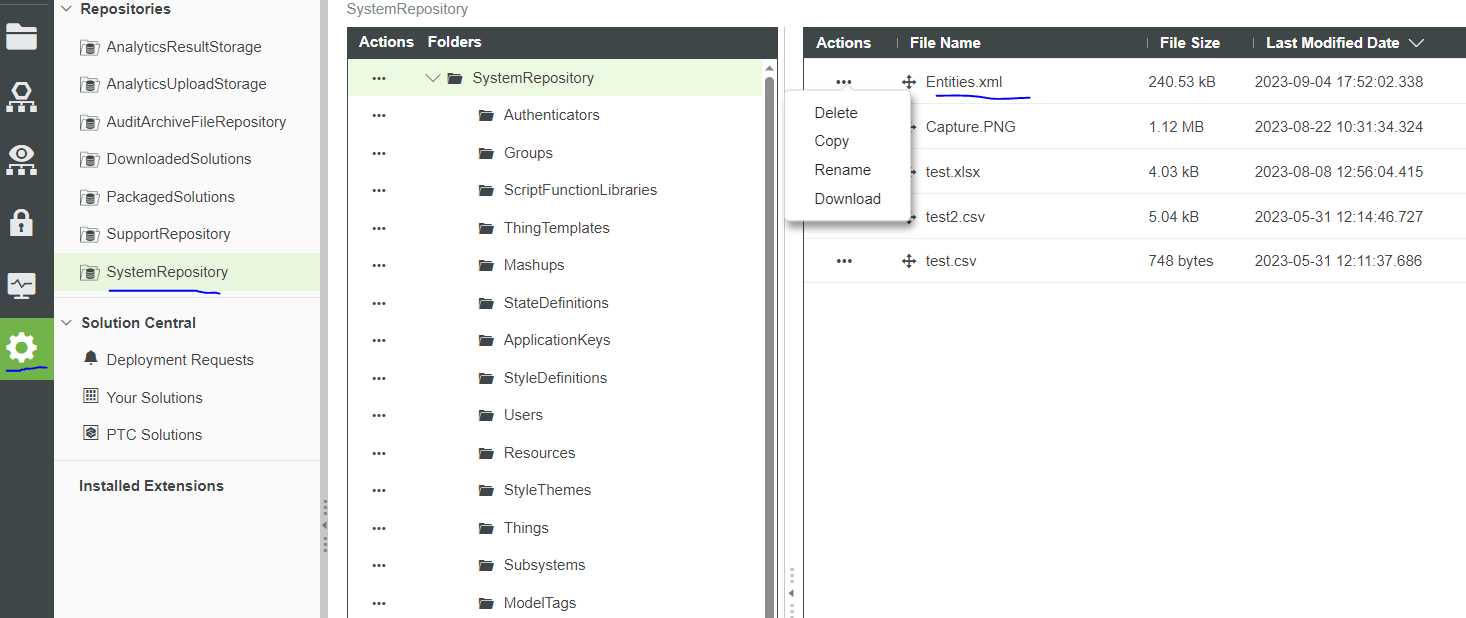Open the Security lock icon in sidebar
Image resolution: width=1466 pixels, height=618 pixels.
[25, 221]
